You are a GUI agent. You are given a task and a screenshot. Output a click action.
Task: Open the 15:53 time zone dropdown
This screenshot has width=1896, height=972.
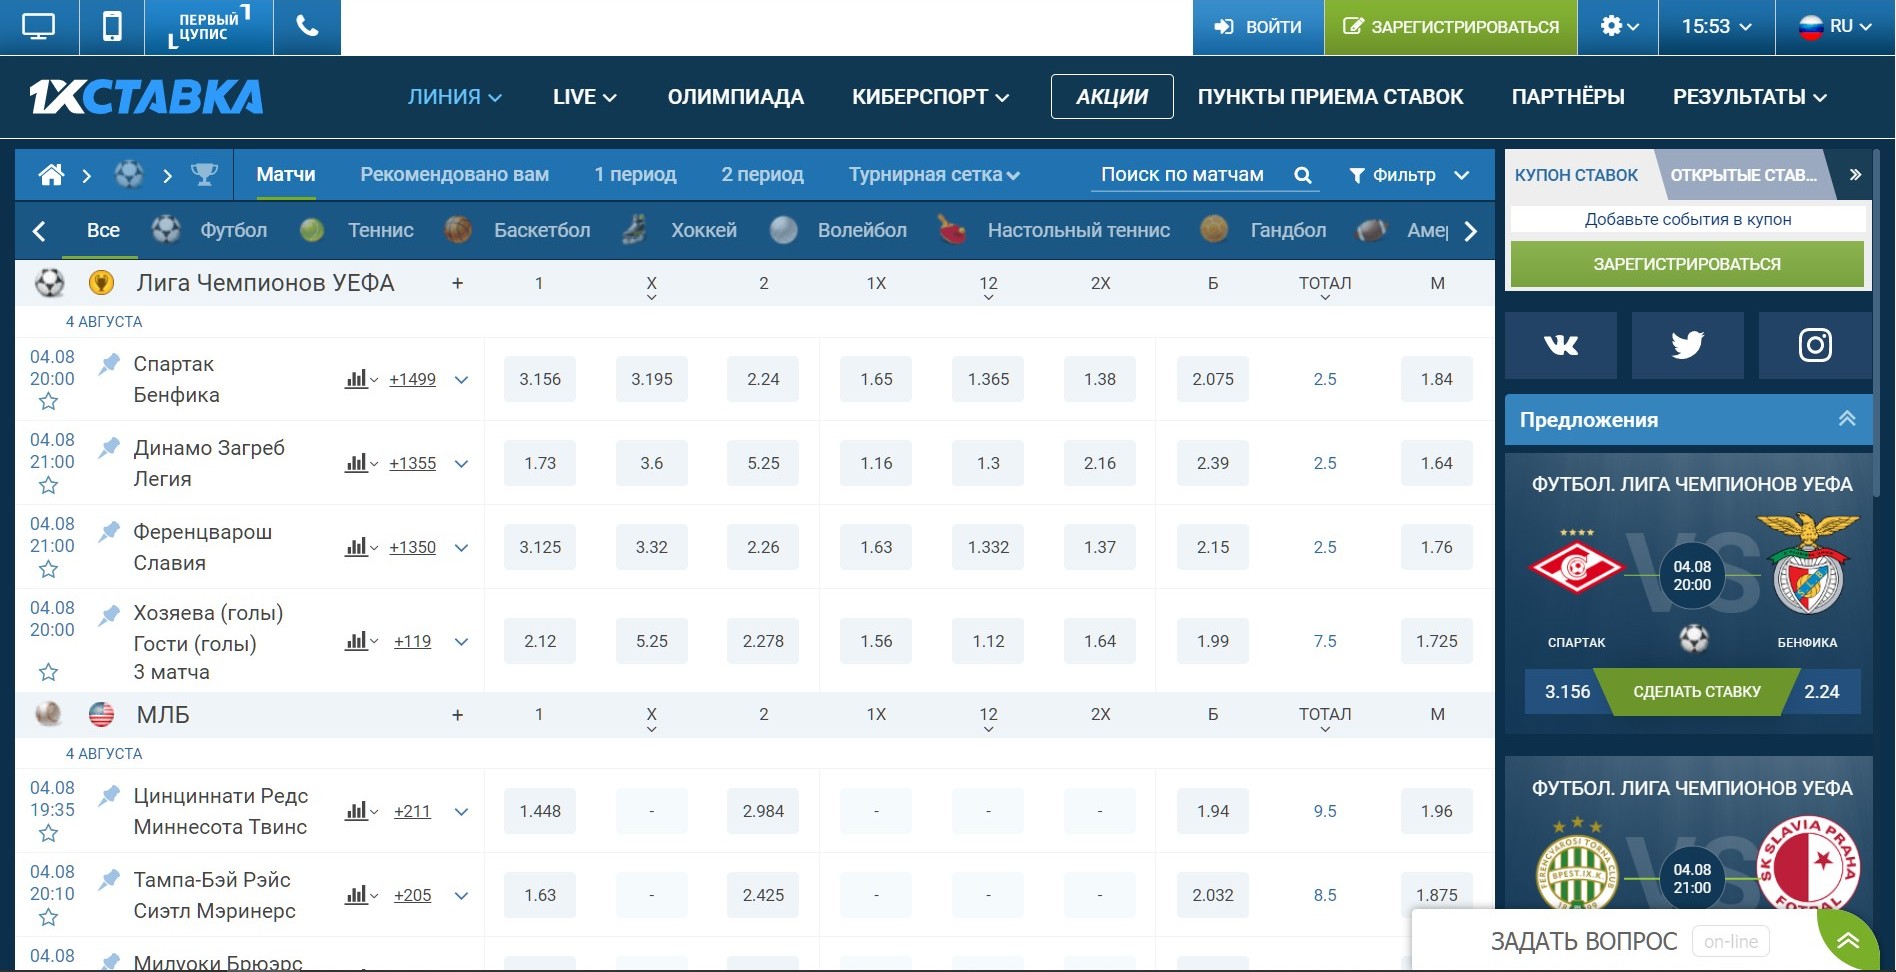point(1716,27)
